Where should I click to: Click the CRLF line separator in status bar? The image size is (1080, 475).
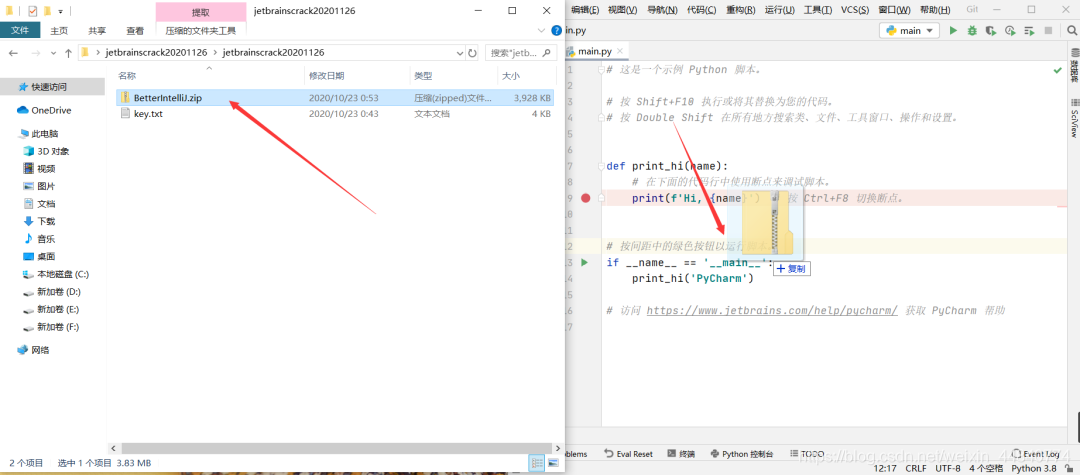coord(915,468)
